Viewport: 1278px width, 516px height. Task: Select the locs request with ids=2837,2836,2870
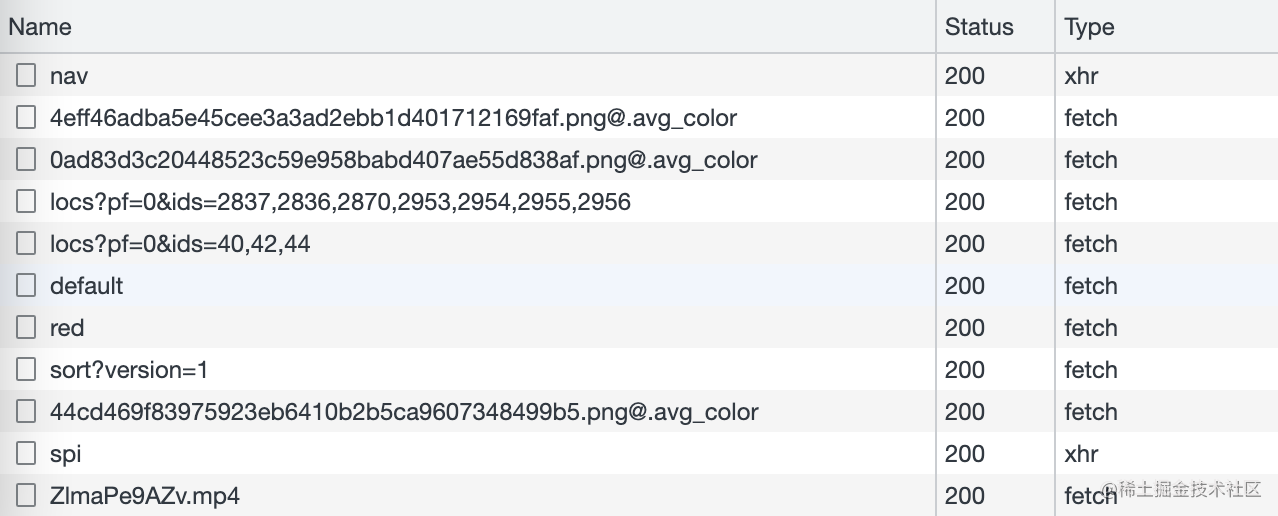340,202
